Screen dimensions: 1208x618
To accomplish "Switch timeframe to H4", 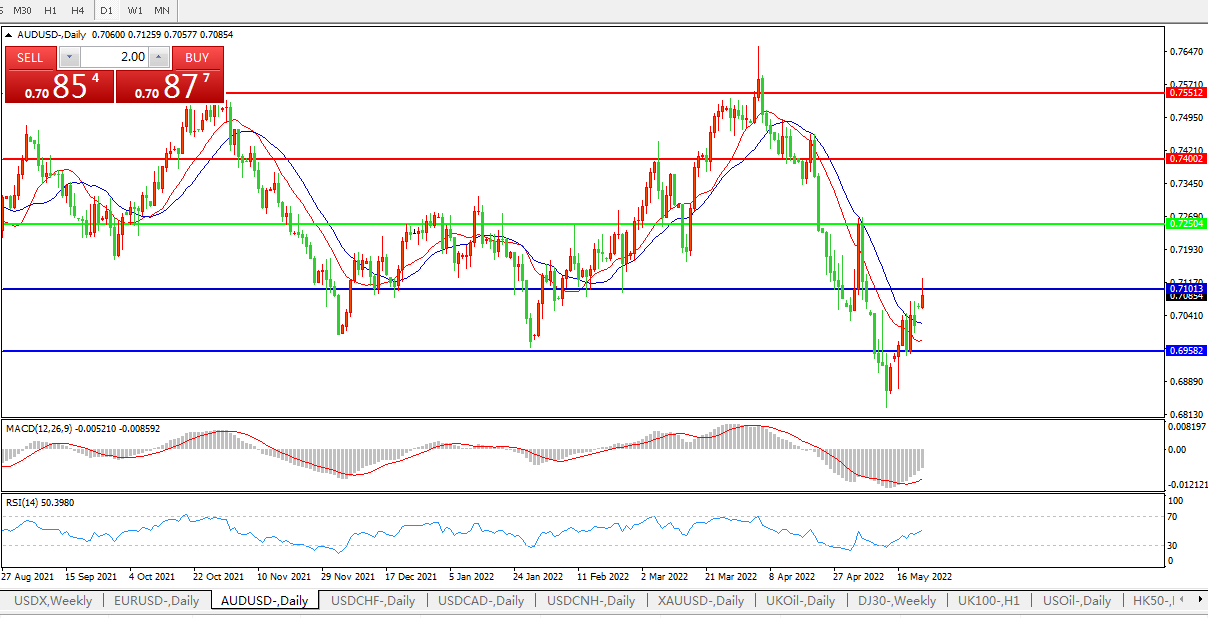I will (x=77, y=10).
